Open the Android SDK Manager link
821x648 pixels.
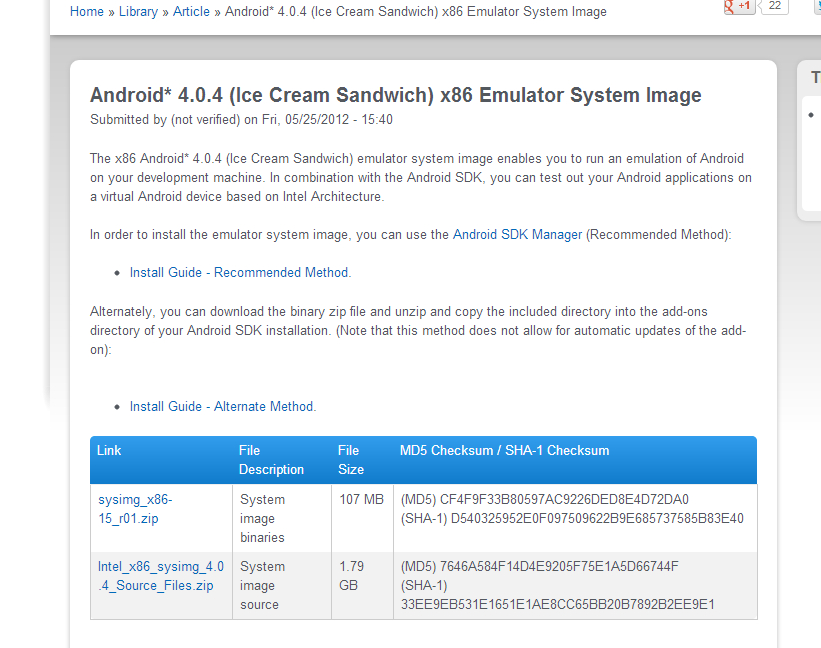point(517,234)
